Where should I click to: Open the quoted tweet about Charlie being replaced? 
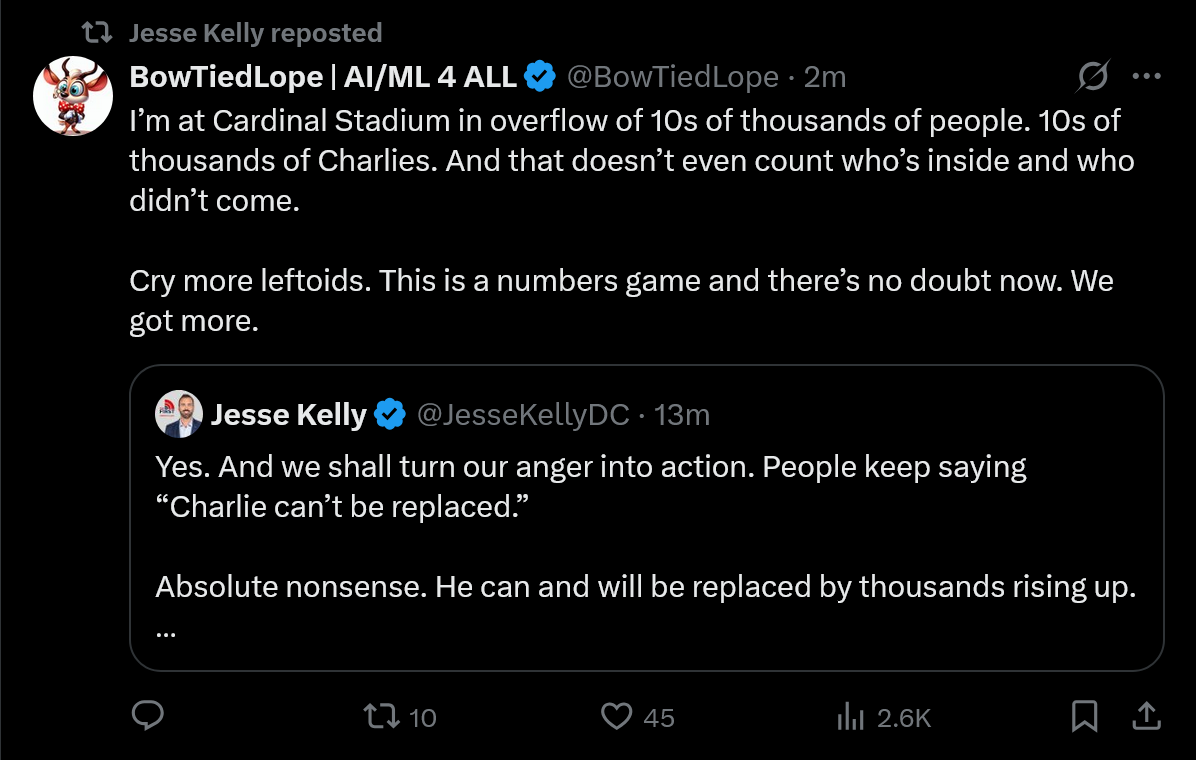click(x=647, y=518)
